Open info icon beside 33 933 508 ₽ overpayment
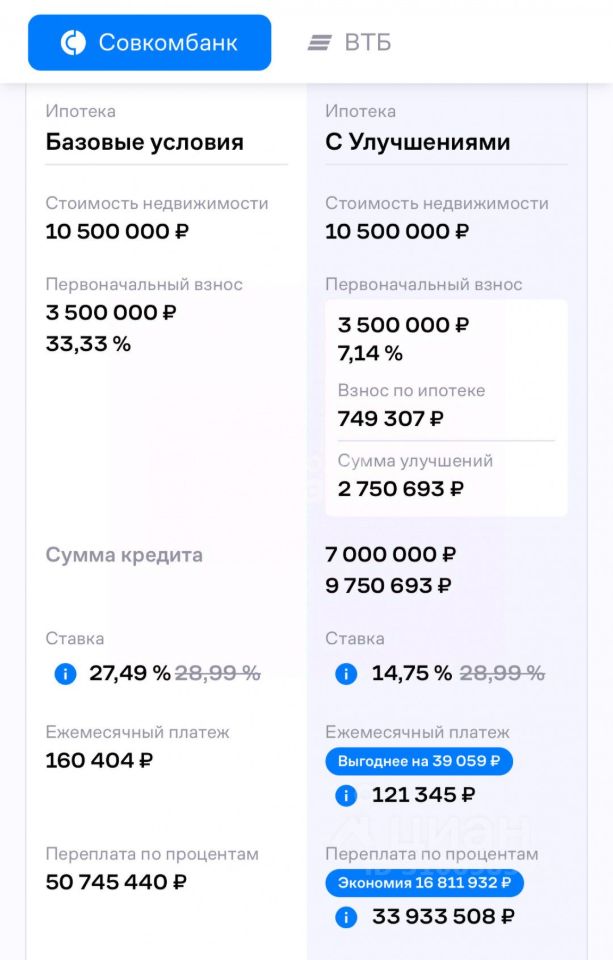This screenshot has width=613, height=960. pos(346,917)
